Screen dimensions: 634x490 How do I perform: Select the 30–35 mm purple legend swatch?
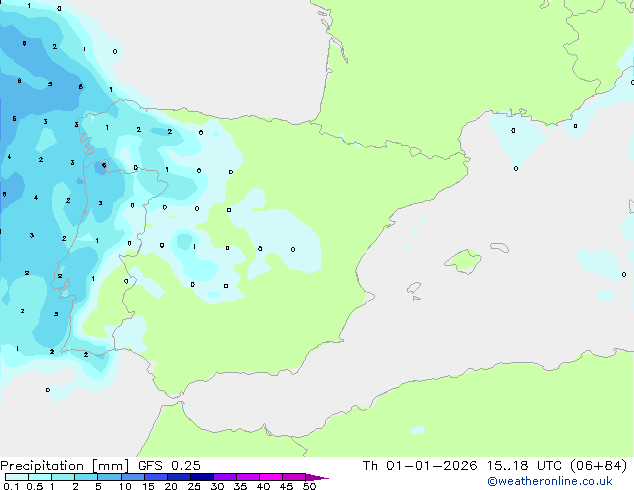point(225,477)
